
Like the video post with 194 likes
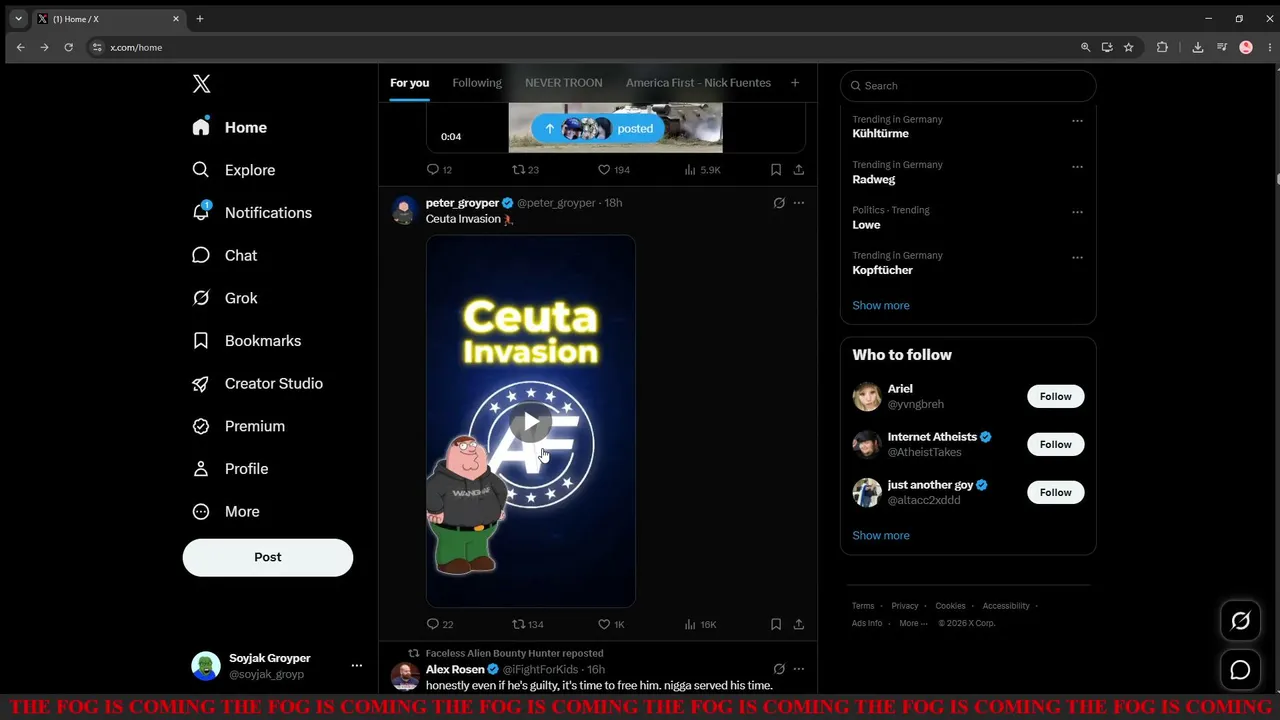coord(613,170)
